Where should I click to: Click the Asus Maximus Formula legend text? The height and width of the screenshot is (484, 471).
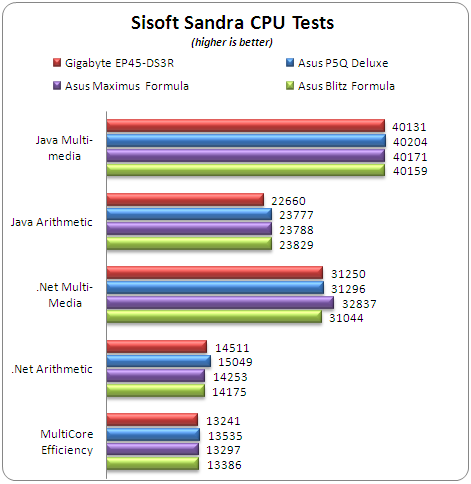127,86
